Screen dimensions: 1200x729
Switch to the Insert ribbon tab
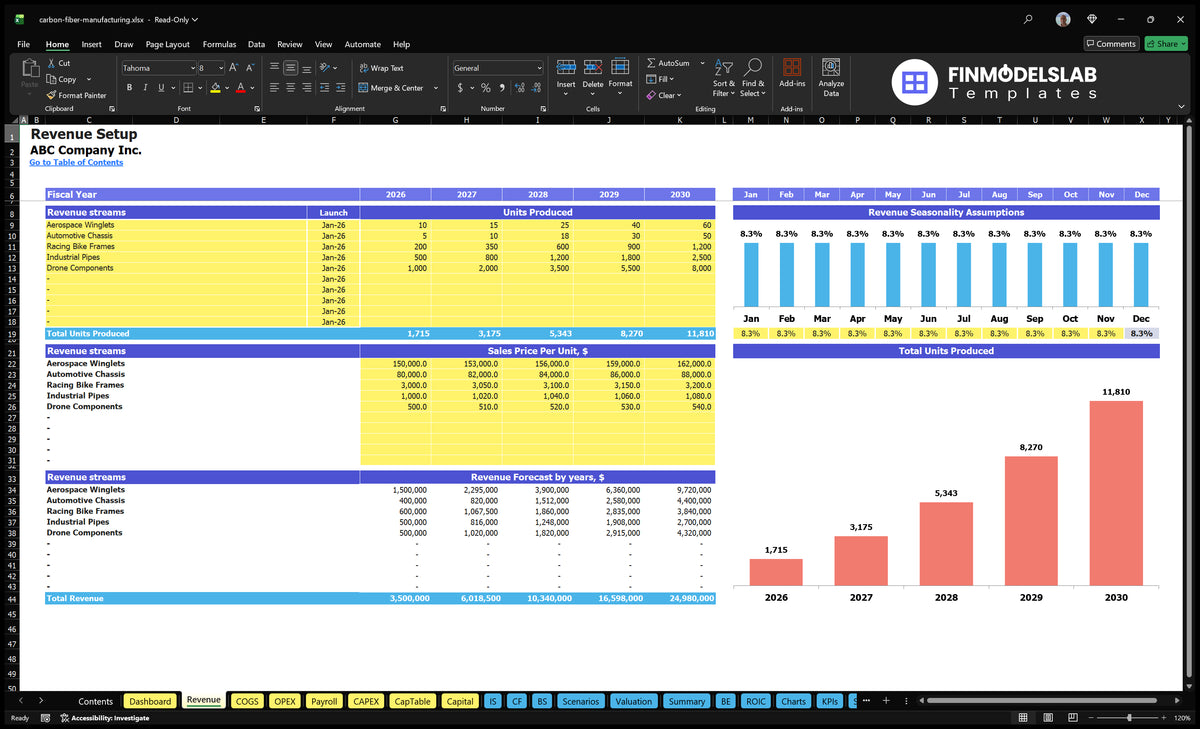91,44
